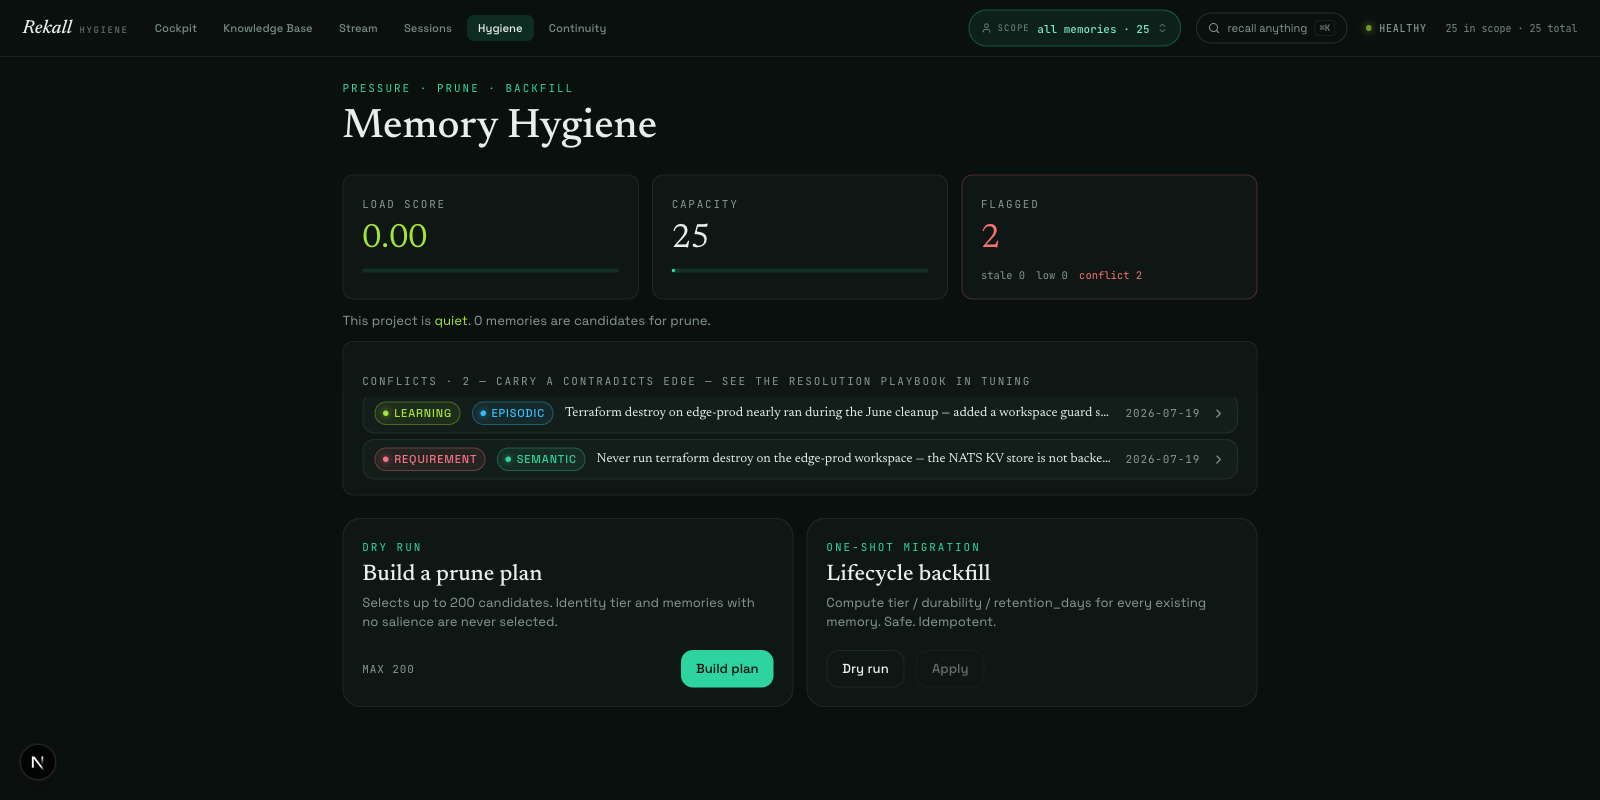The height and width of the screenshot is (800, 1600).
Task: Open the Next.js N badge
Action: point(38,762)
